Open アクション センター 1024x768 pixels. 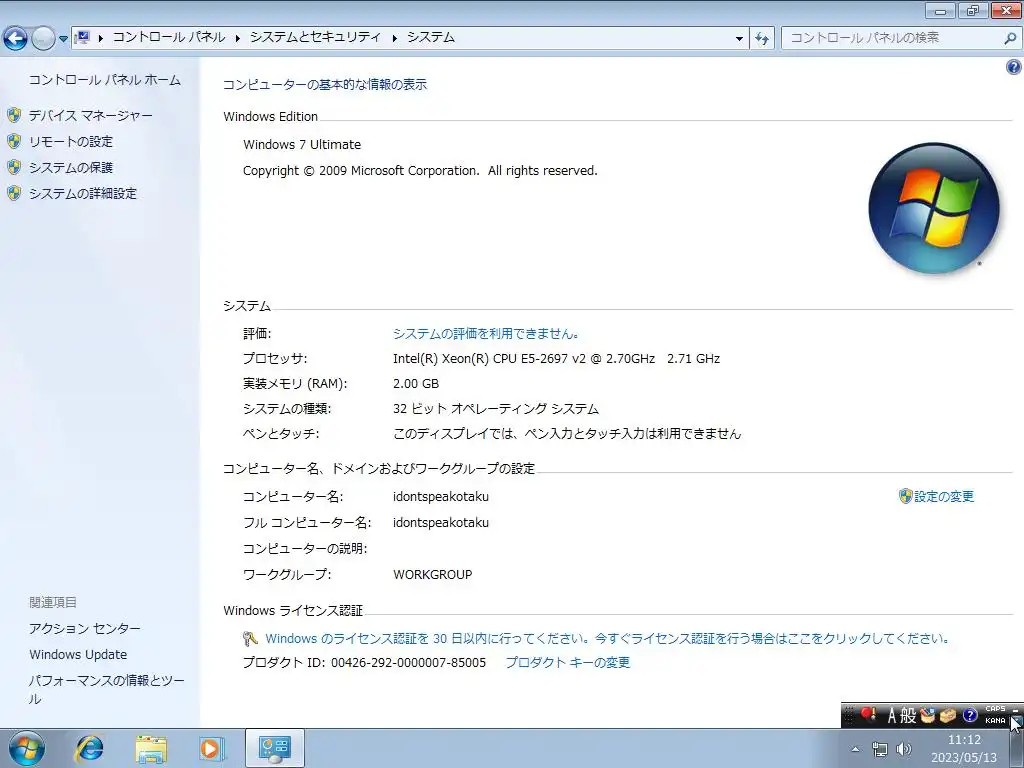(x=84, y=628)
